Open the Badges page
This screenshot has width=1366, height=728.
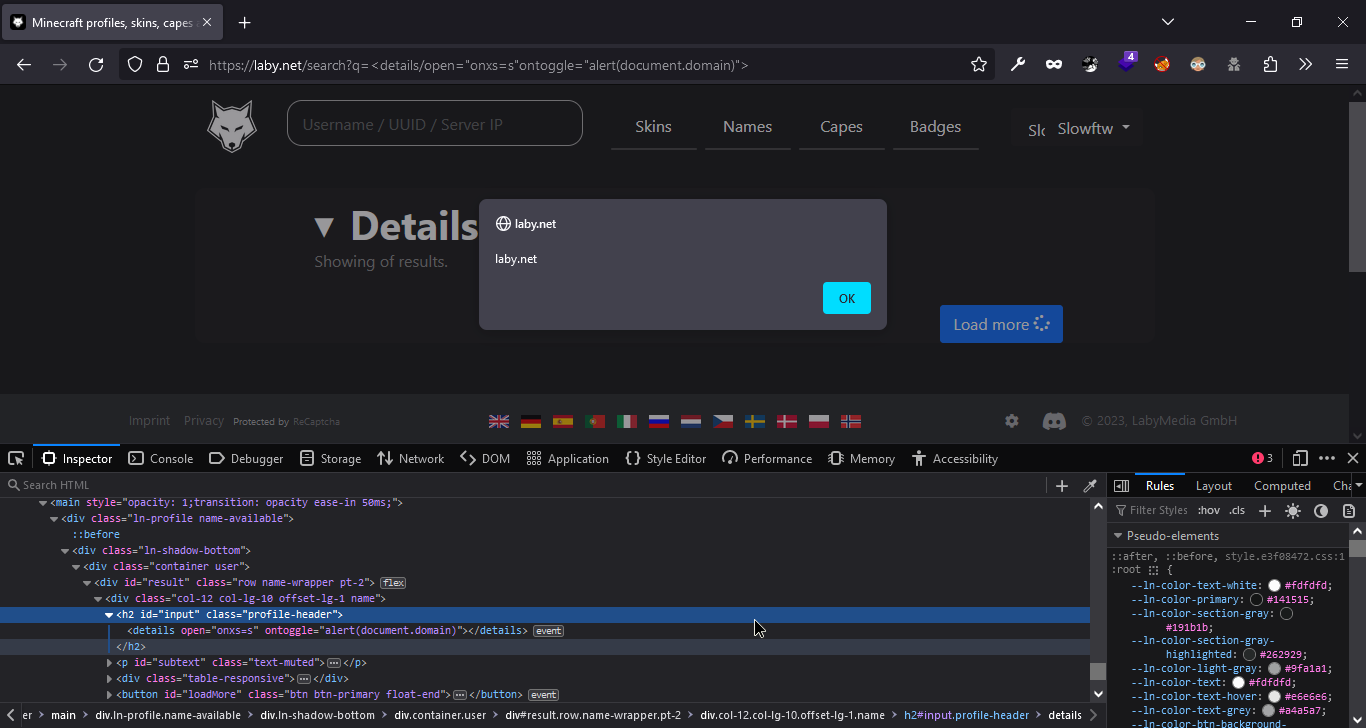coord(935,127)
